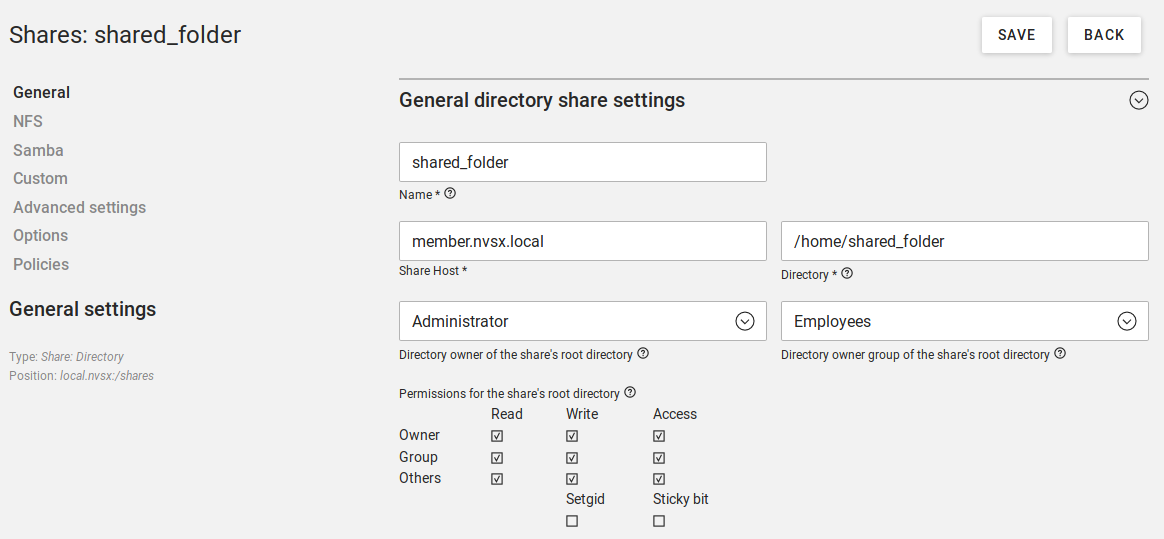Switch to the NFS section
This screenshot has width=1164, height=539.
pyautogui.click(x=28, y=121)
